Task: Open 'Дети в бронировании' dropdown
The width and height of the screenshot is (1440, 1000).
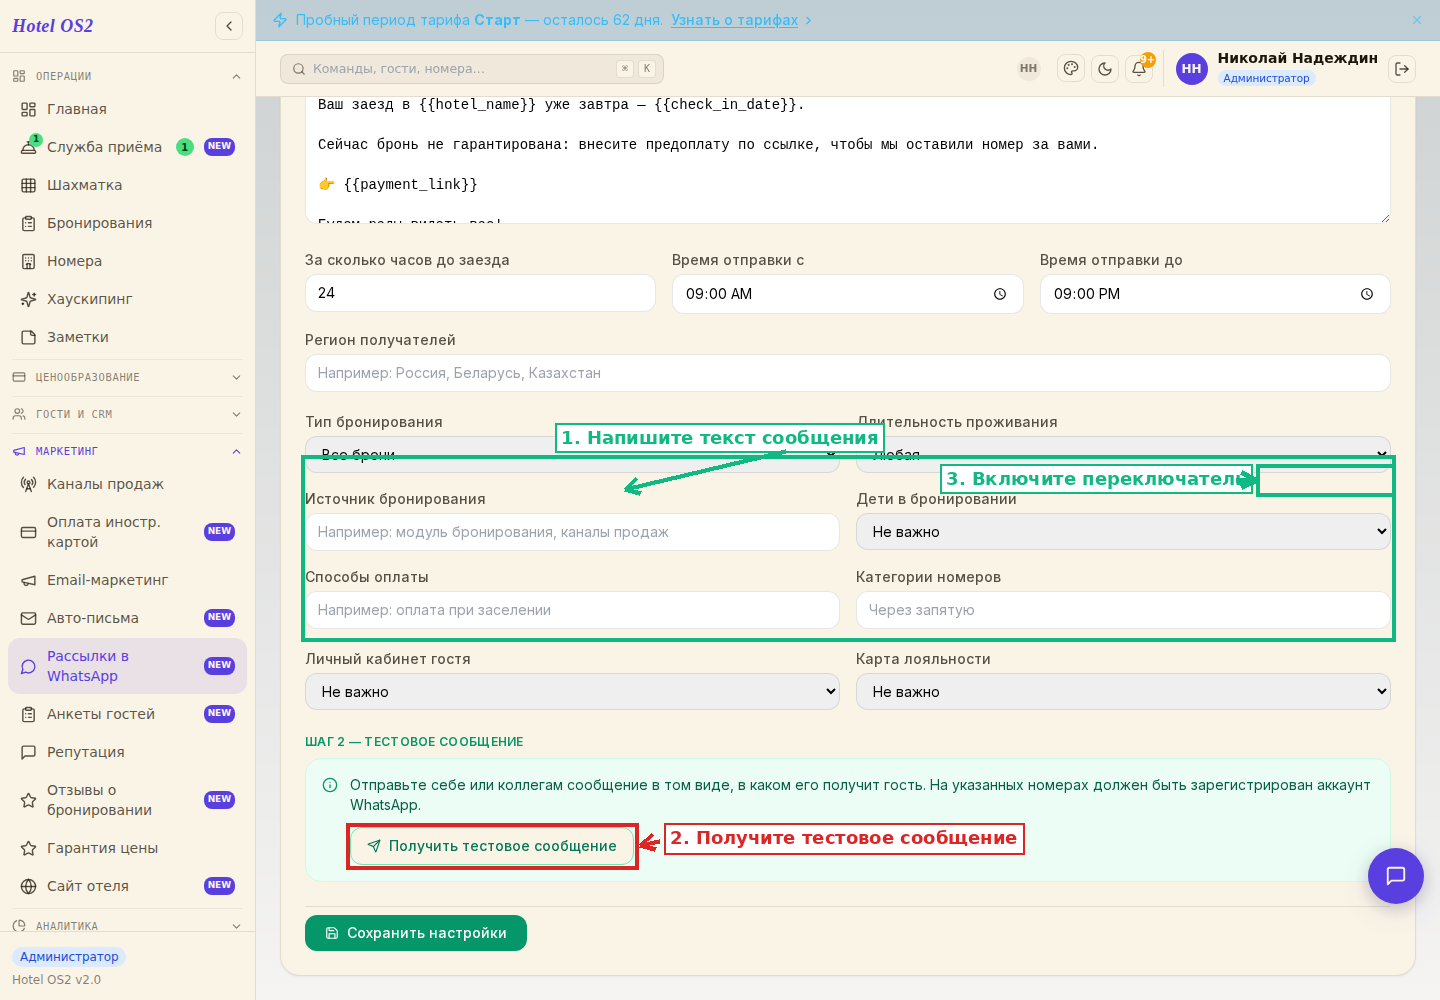Action: (x=1123, y=532)
